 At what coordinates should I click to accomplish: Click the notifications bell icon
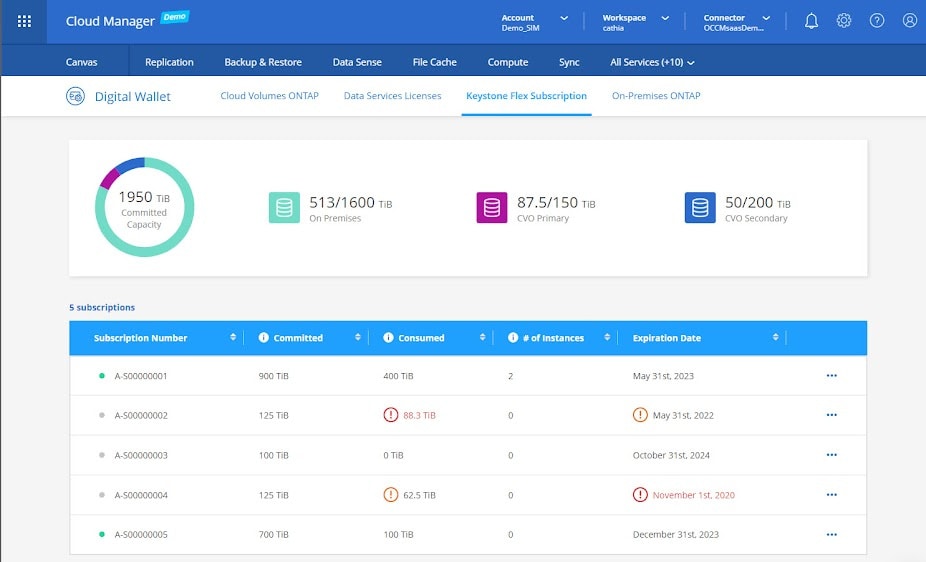(811, 21)
